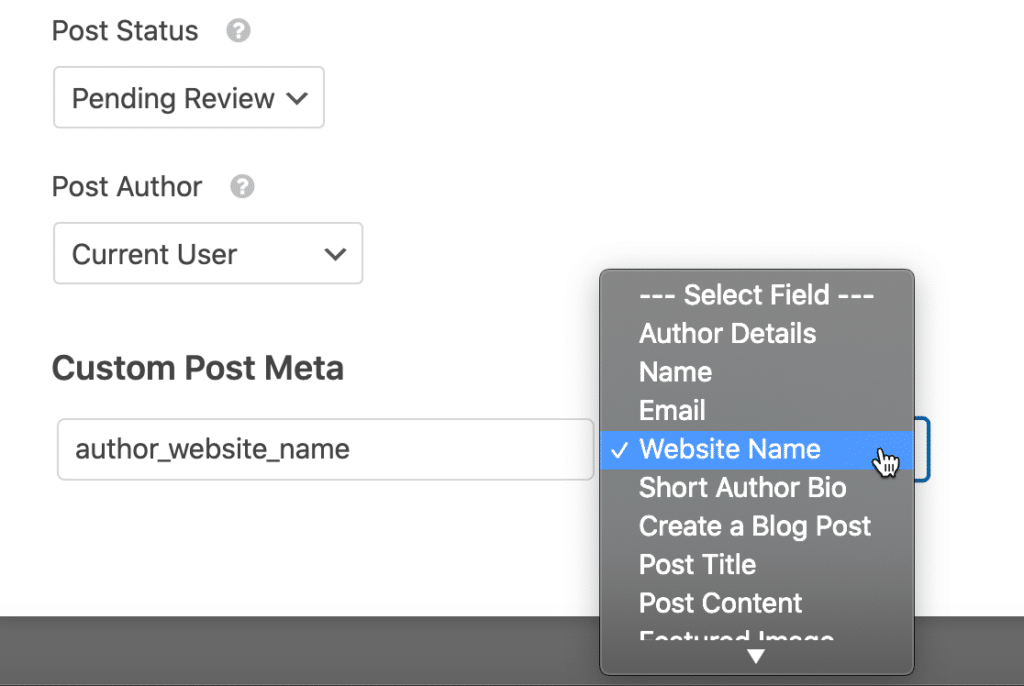Choose 'Name' in the field menu
Screen dimensions: 1024x686
675,372
